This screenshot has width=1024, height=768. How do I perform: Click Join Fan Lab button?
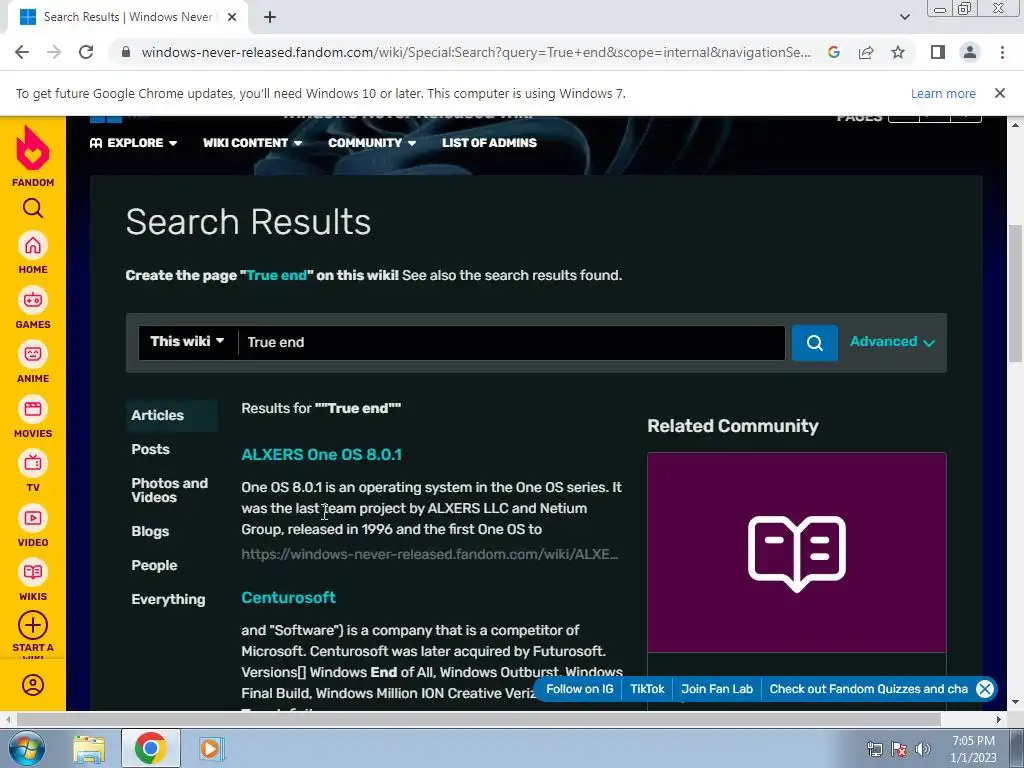(x=717, y=689)
